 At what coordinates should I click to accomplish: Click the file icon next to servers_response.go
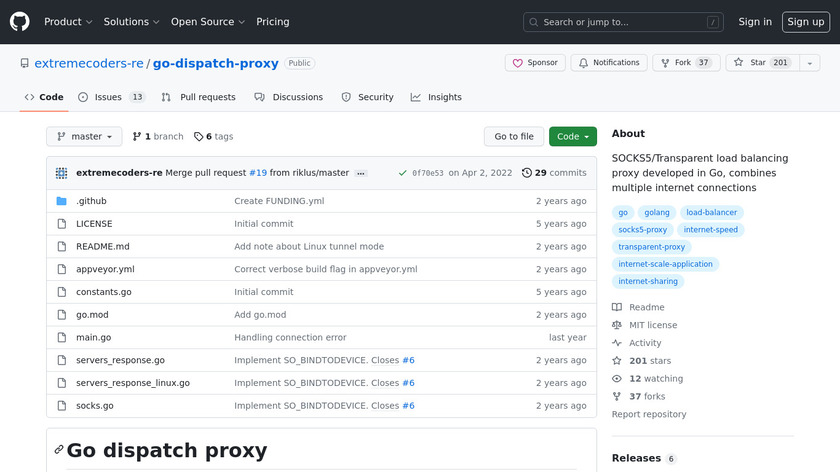(62, 360)
